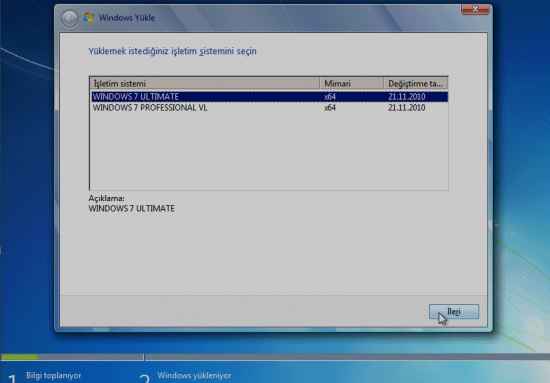Click the Mimari column header
The image size is (550, 383).
[351, 83]
